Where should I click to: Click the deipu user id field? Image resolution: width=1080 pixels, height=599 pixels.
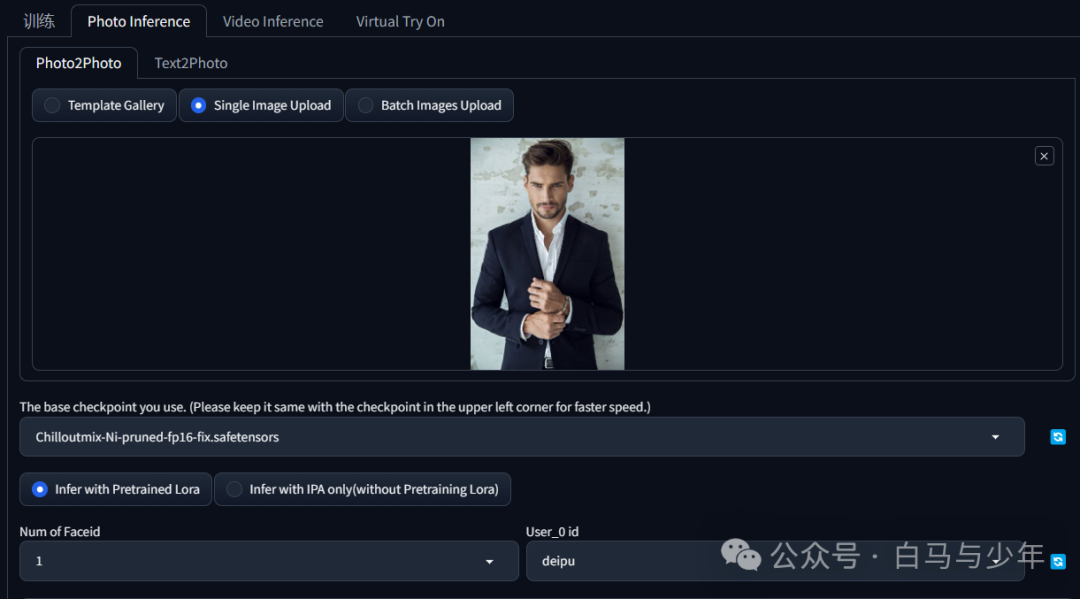[775, 561]
